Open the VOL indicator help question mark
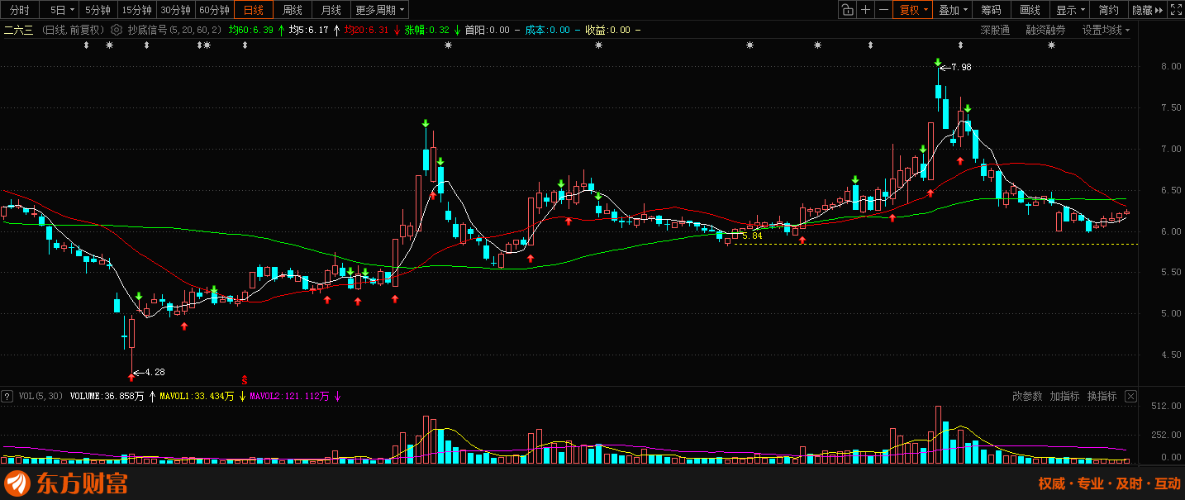 click(7, 396)
